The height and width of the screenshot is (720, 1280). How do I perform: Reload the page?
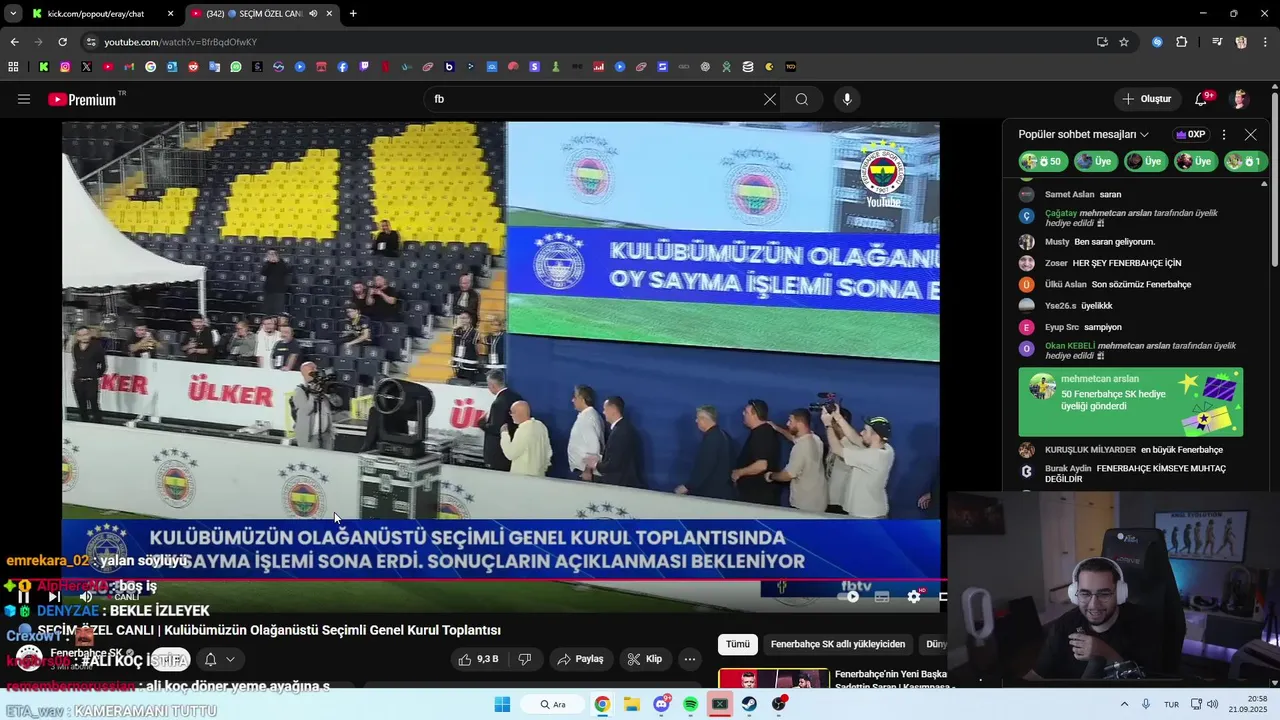tap(62, 42)
